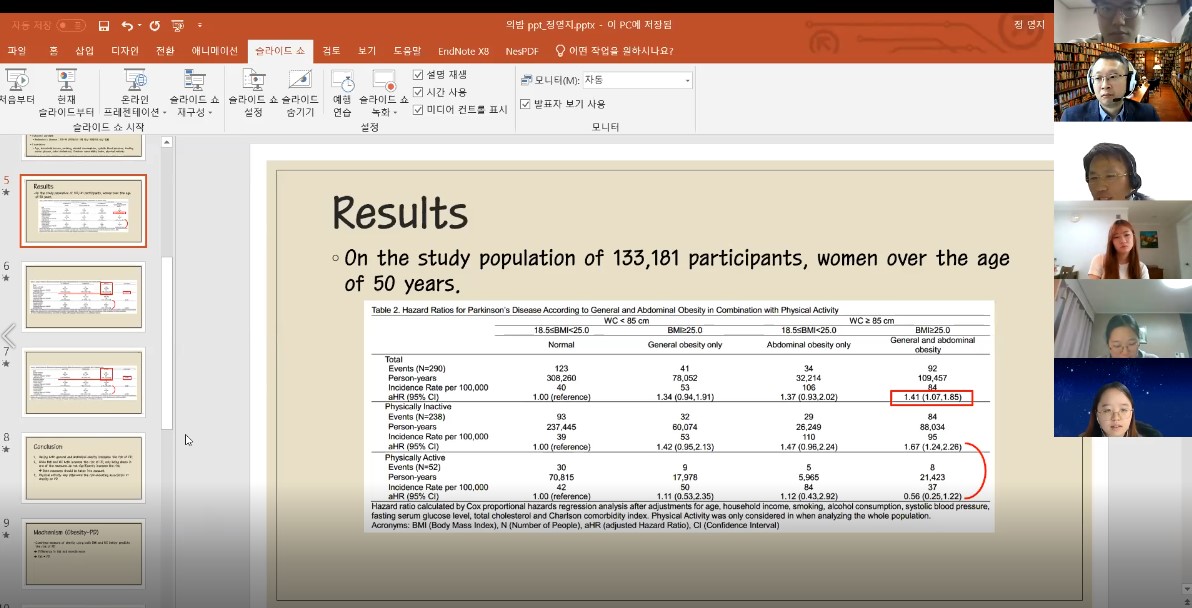Image resolution: width=1192 pixels, height=608 pixels.
Task: Click record slide show (슬라이드 쇼 녹화) icon
Action: tap(384, 79)
